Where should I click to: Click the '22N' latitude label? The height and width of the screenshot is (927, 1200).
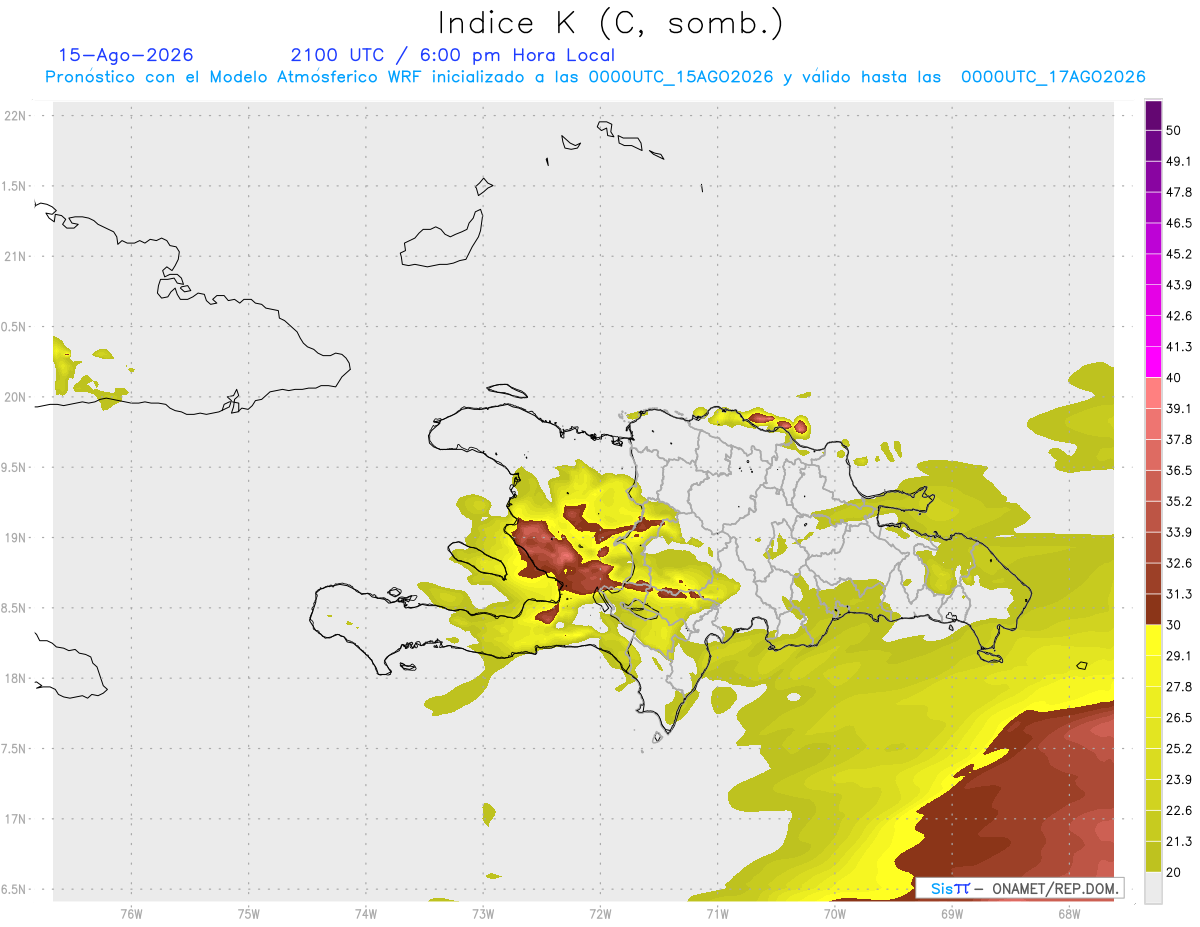17,116
